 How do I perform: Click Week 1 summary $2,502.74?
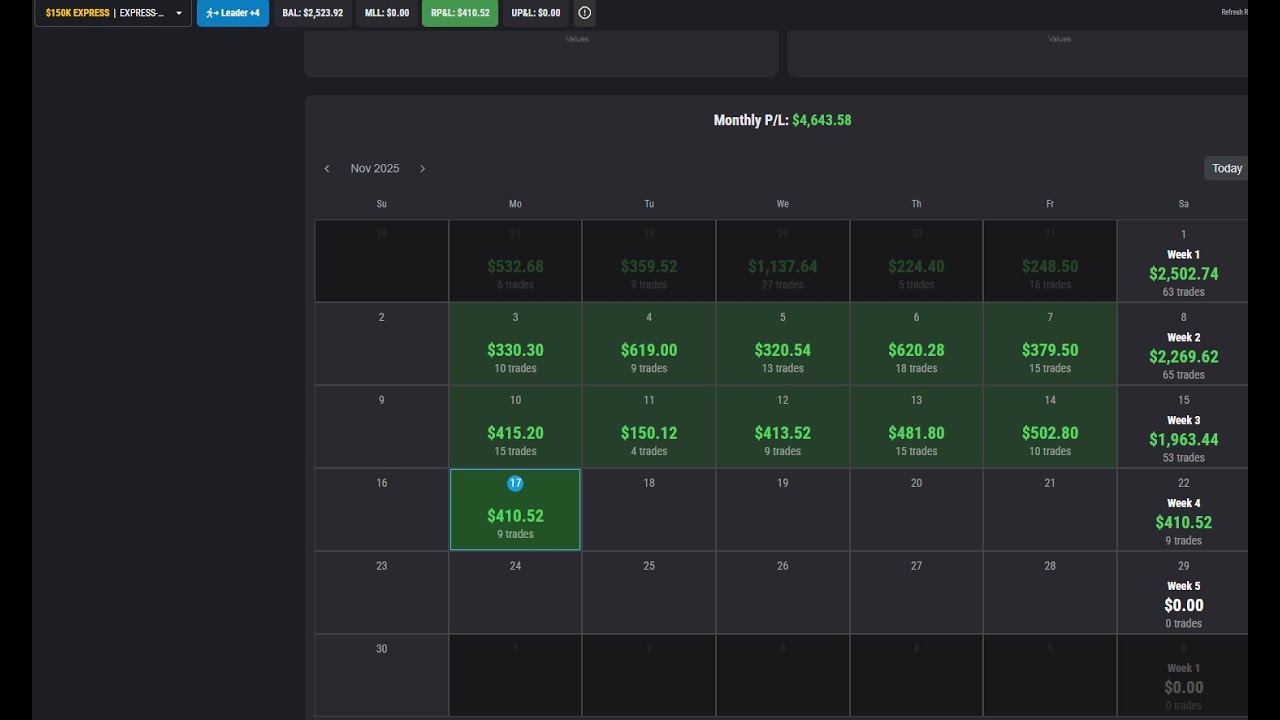pyautogui.click(x=1183, y=262)
